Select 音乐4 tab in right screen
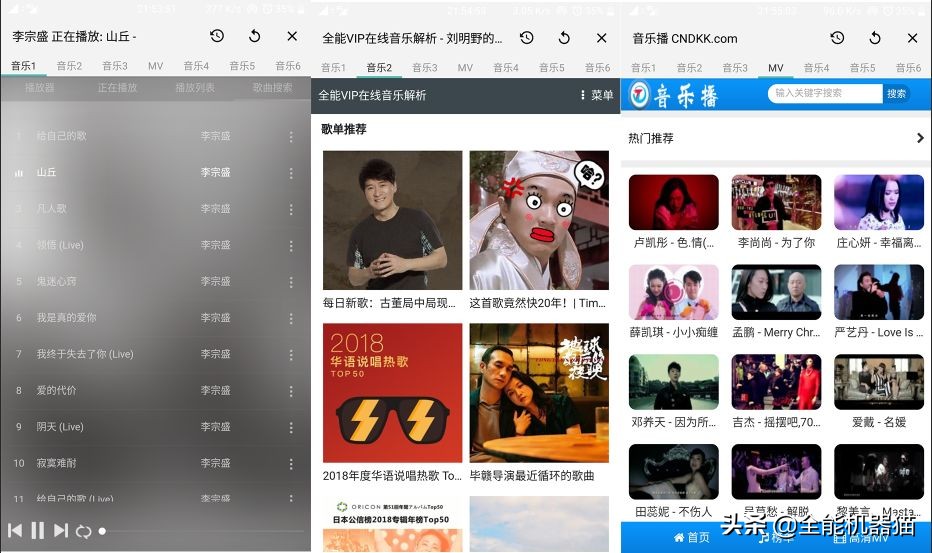Viewport: 932px width, 553px height. 816,67
